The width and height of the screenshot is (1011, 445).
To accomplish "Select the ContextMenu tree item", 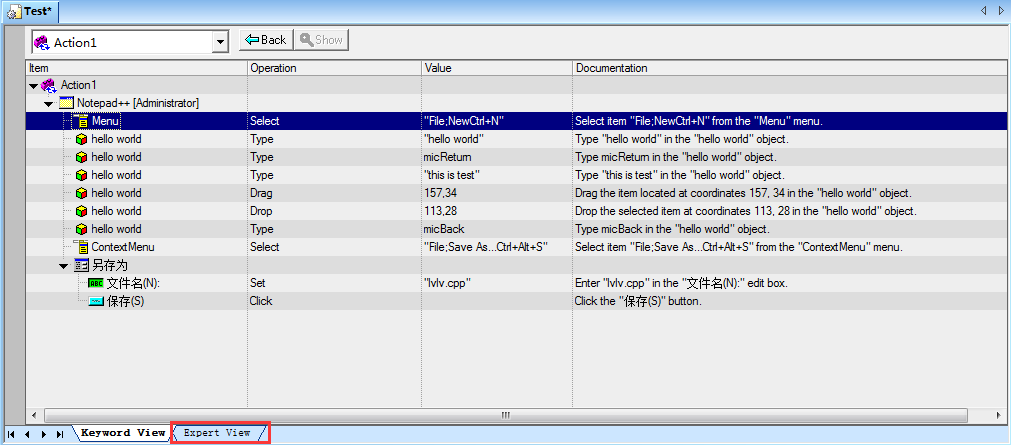I will [123, 247].
